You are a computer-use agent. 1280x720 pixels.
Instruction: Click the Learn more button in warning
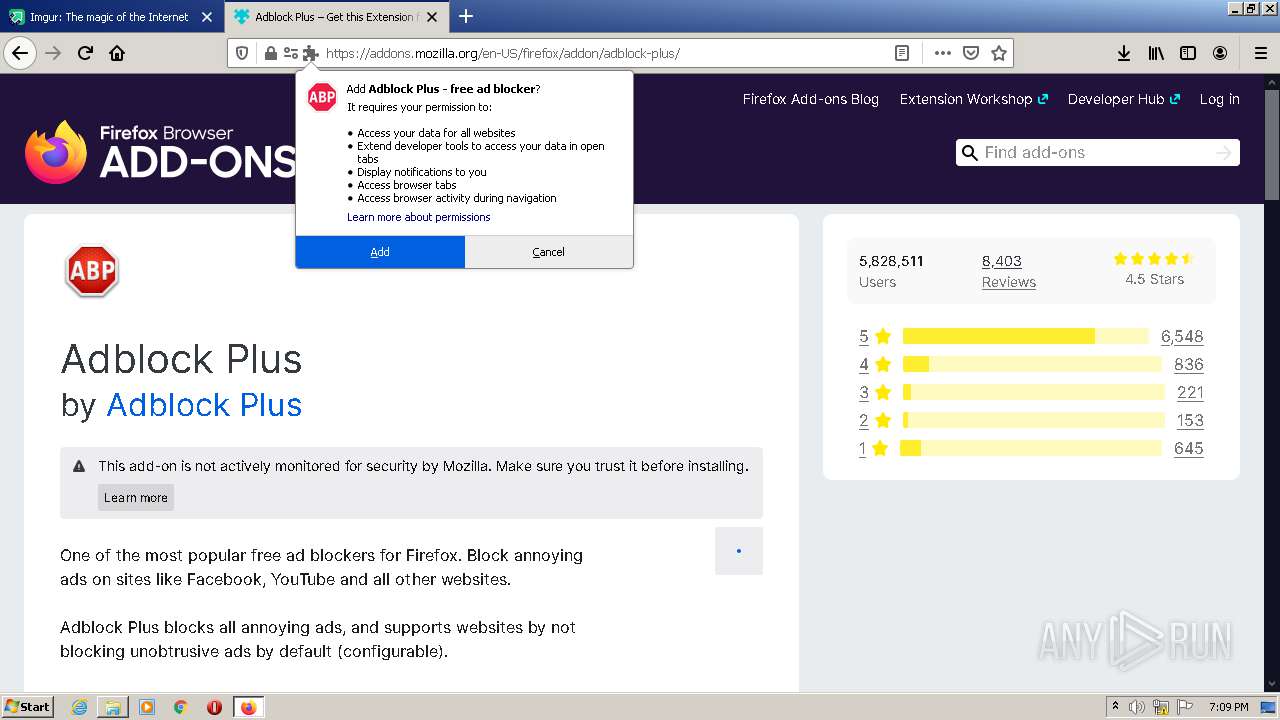coord(136,497)
